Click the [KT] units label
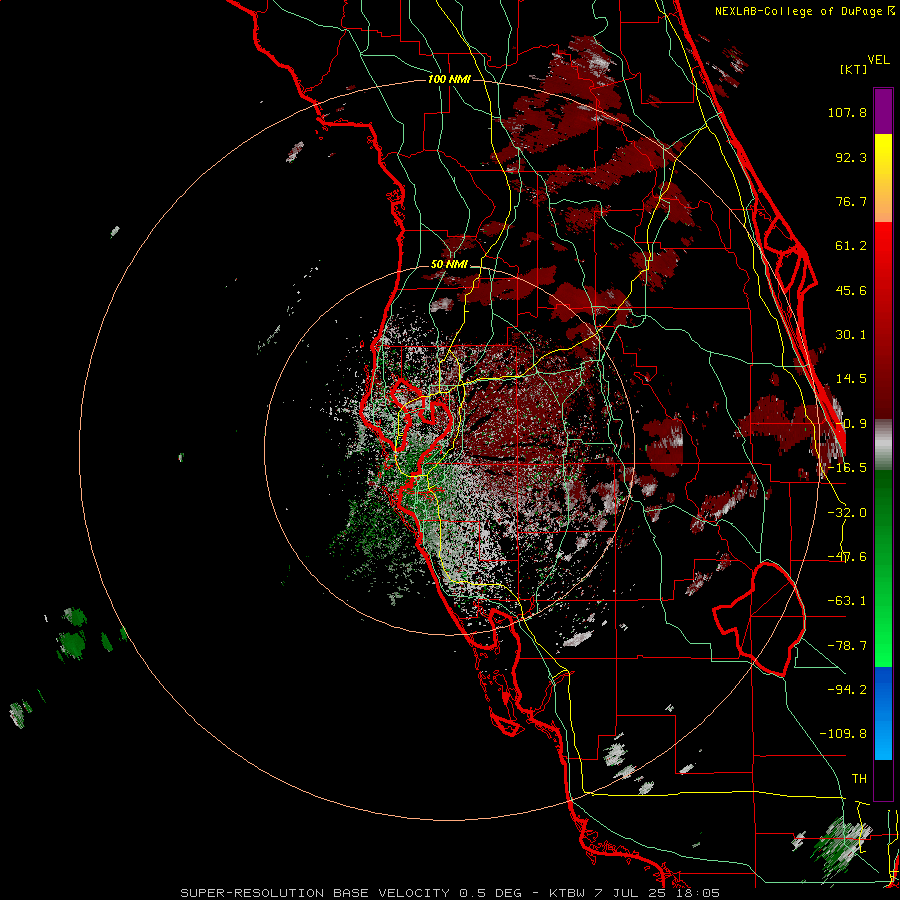Screen dimensions: 900x900 point(853,69)
